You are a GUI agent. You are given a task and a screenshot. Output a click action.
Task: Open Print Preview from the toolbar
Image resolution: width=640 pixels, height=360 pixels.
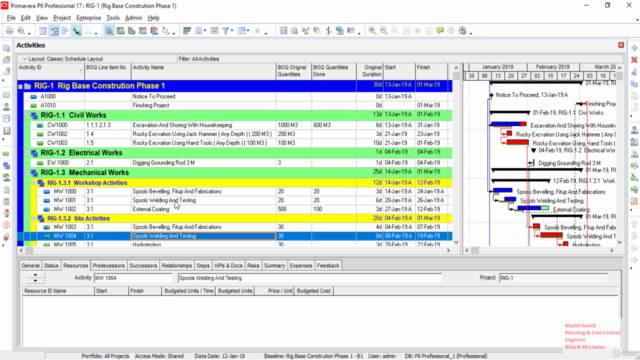[21, 31]
